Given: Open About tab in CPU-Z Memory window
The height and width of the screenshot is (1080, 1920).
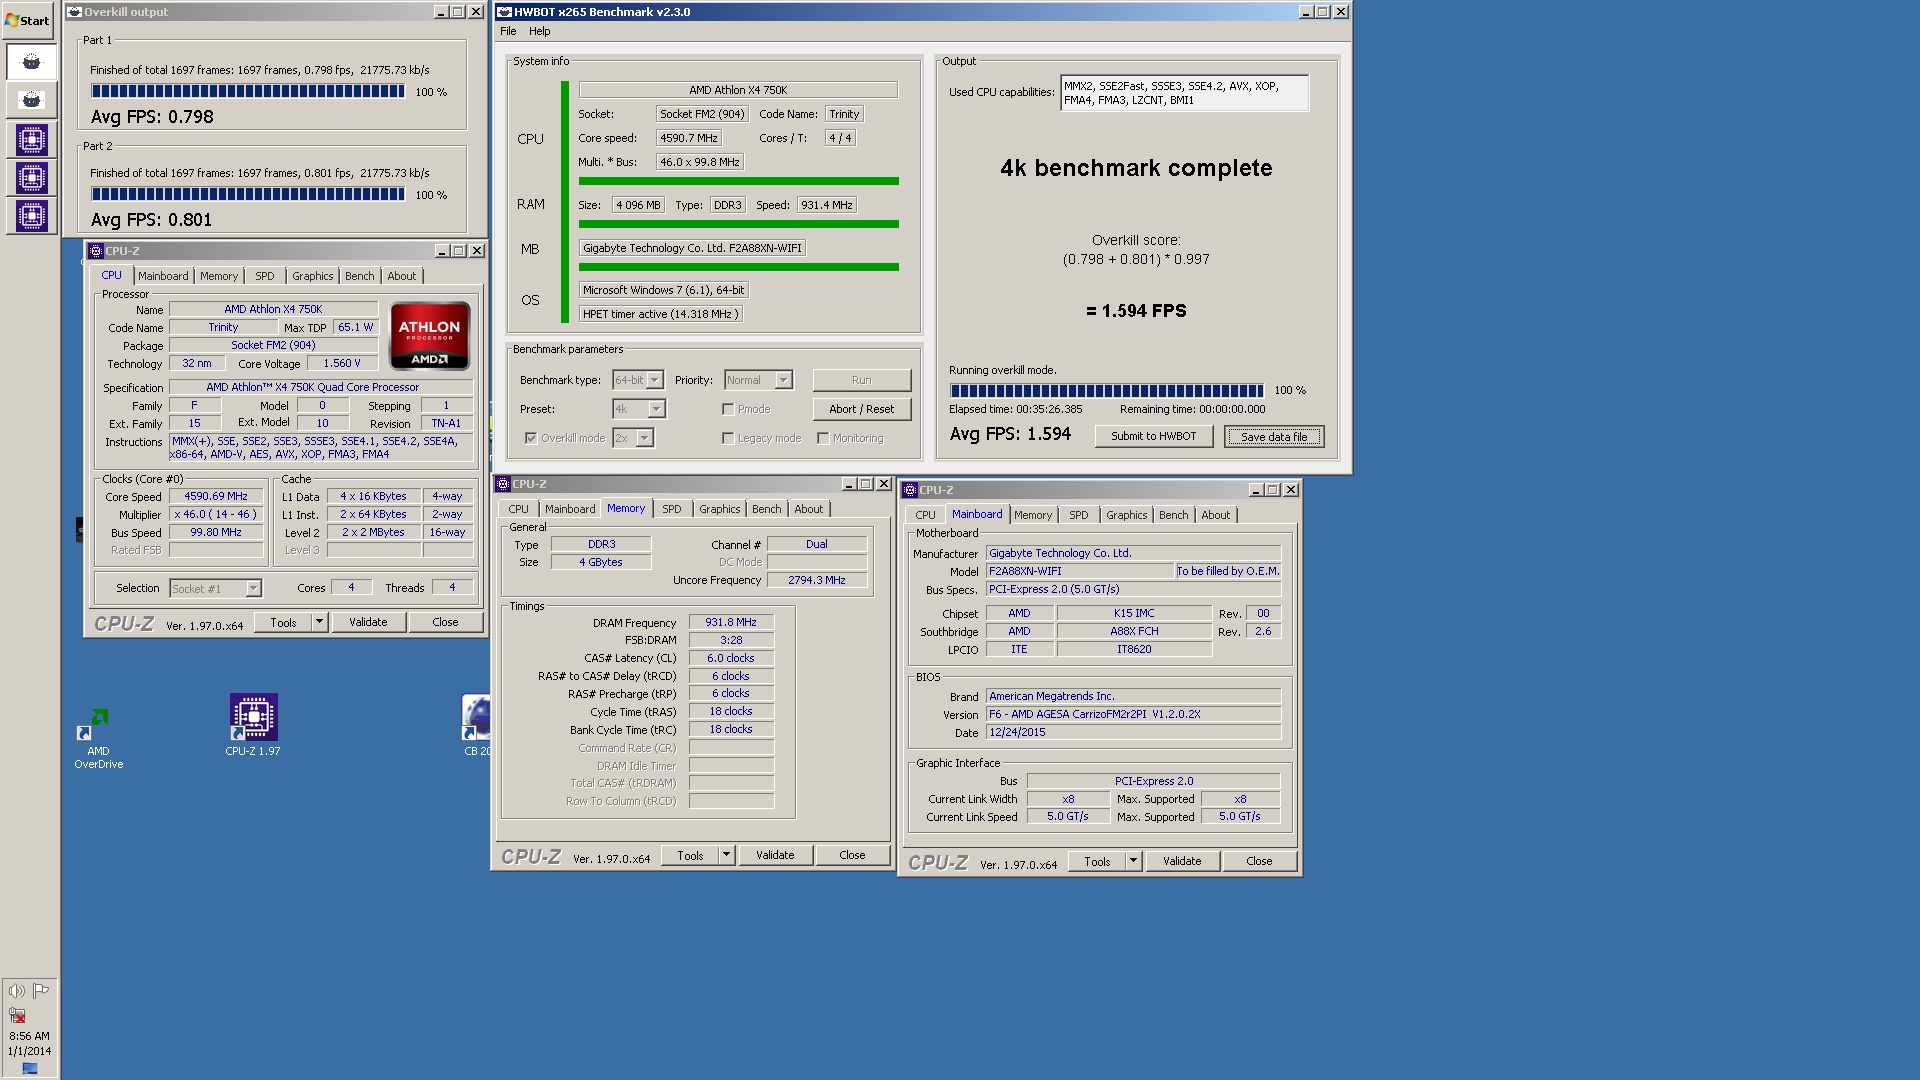Looking at the screenshot, I should [809, 509].
